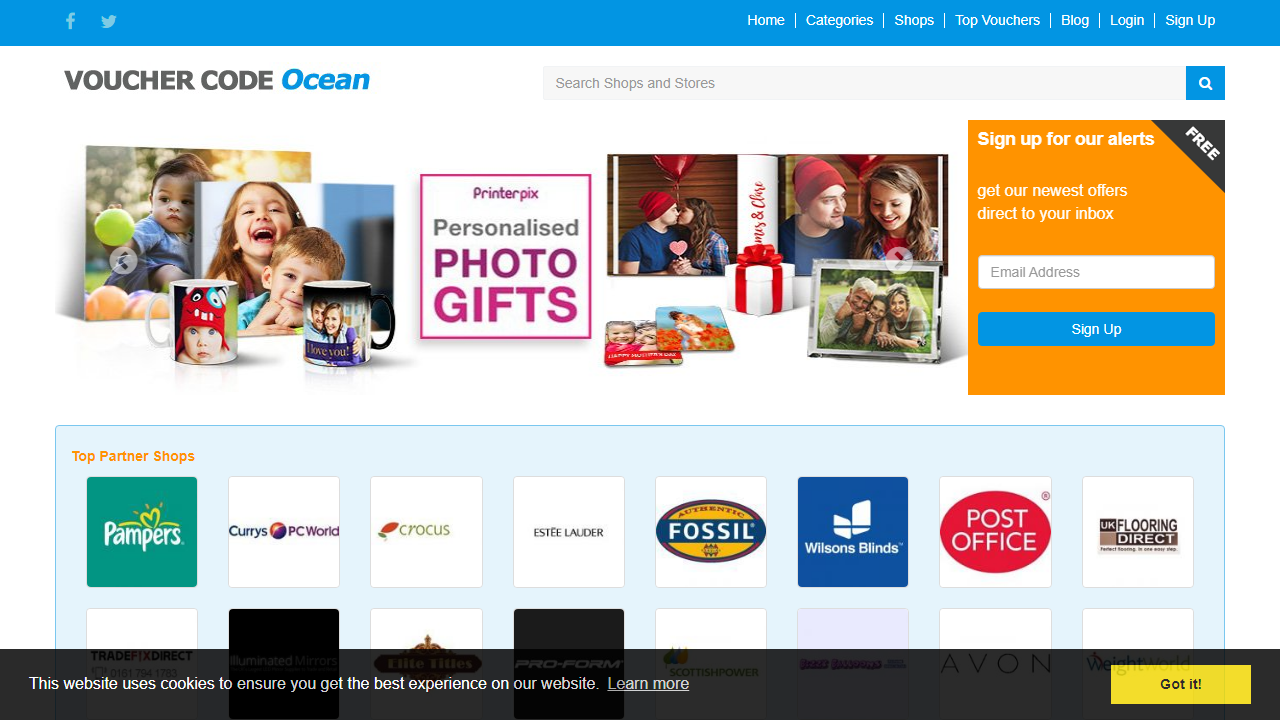Dismiss cookies with Got it! button
Viewport: 1280px width, 720px height.
pos(1180,684)
